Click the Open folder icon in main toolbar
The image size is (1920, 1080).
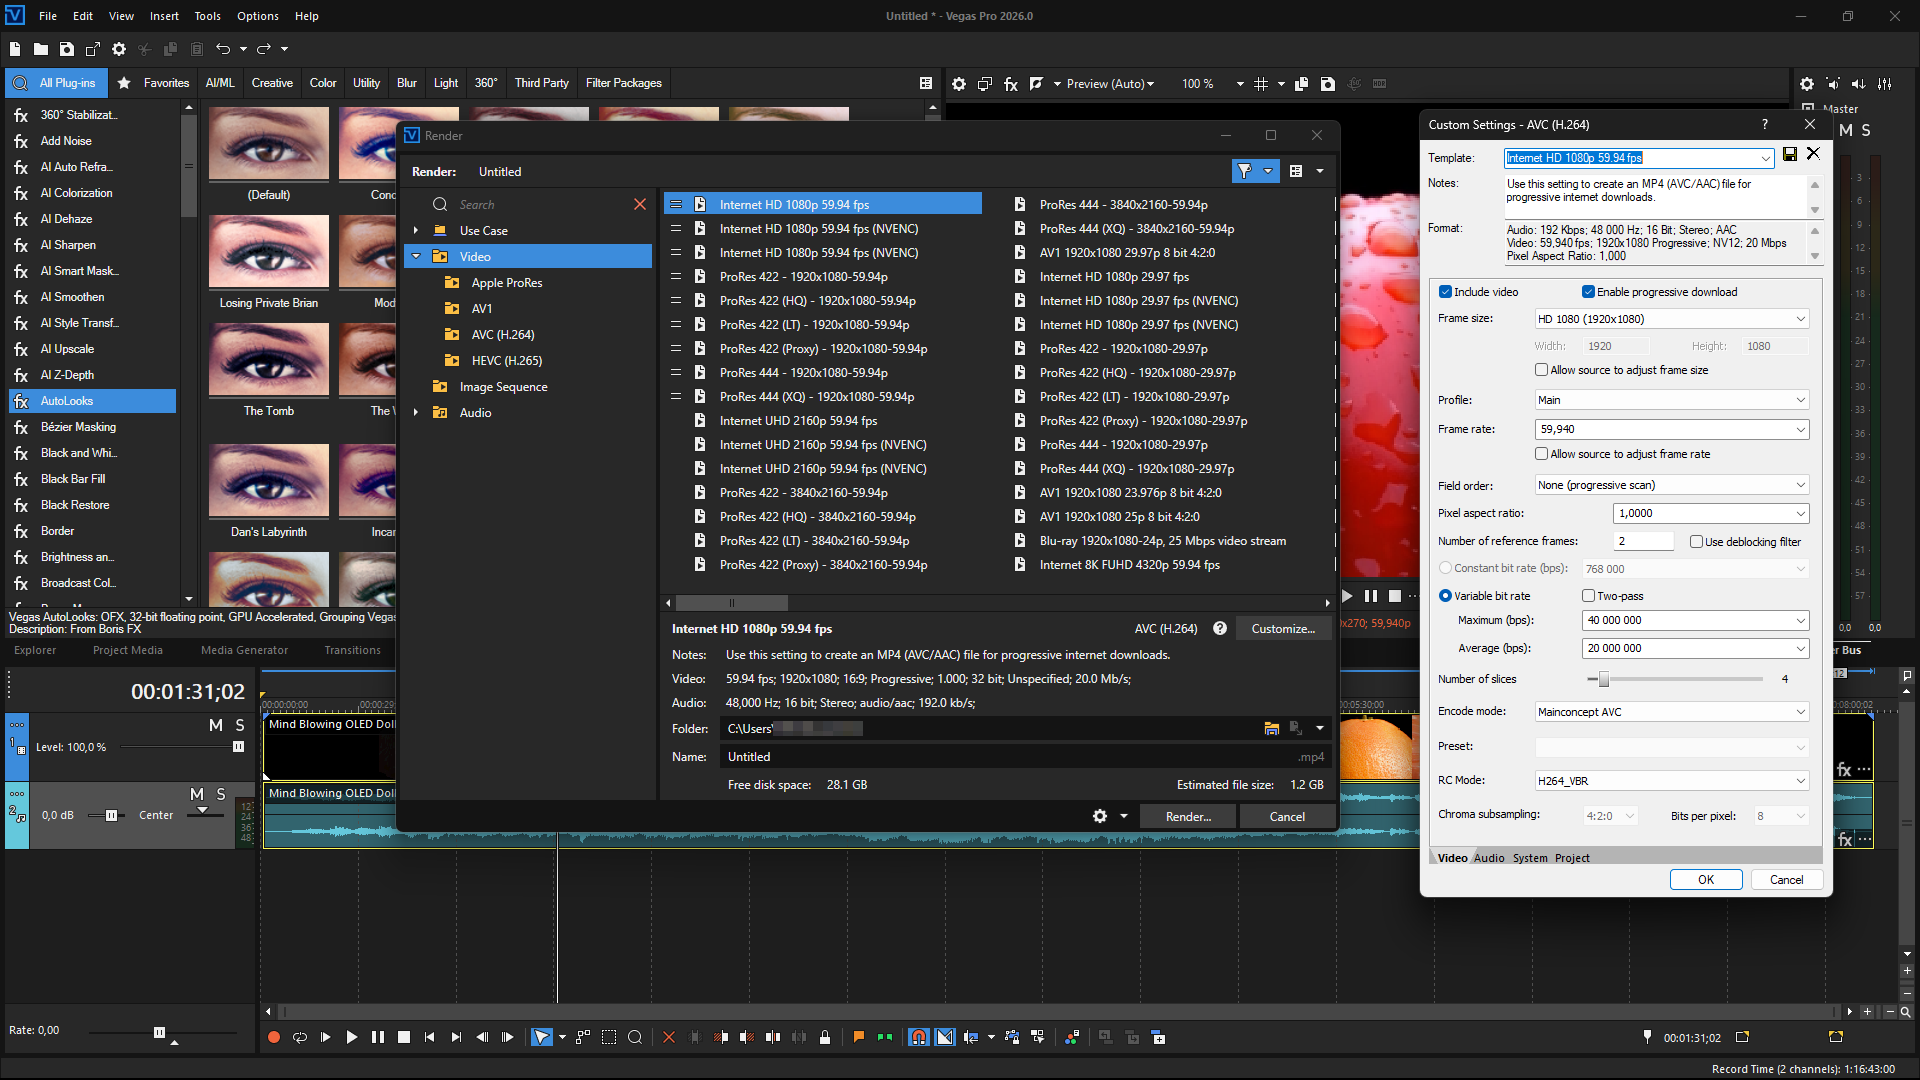(41, 49)
